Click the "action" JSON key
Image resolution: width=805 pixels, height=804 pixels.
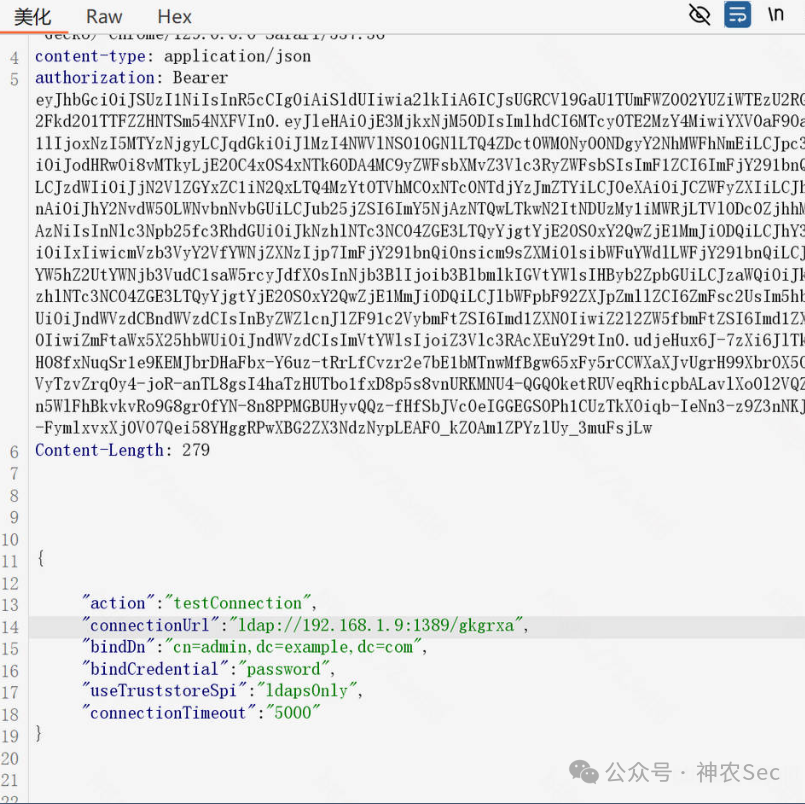coord(118,603)
